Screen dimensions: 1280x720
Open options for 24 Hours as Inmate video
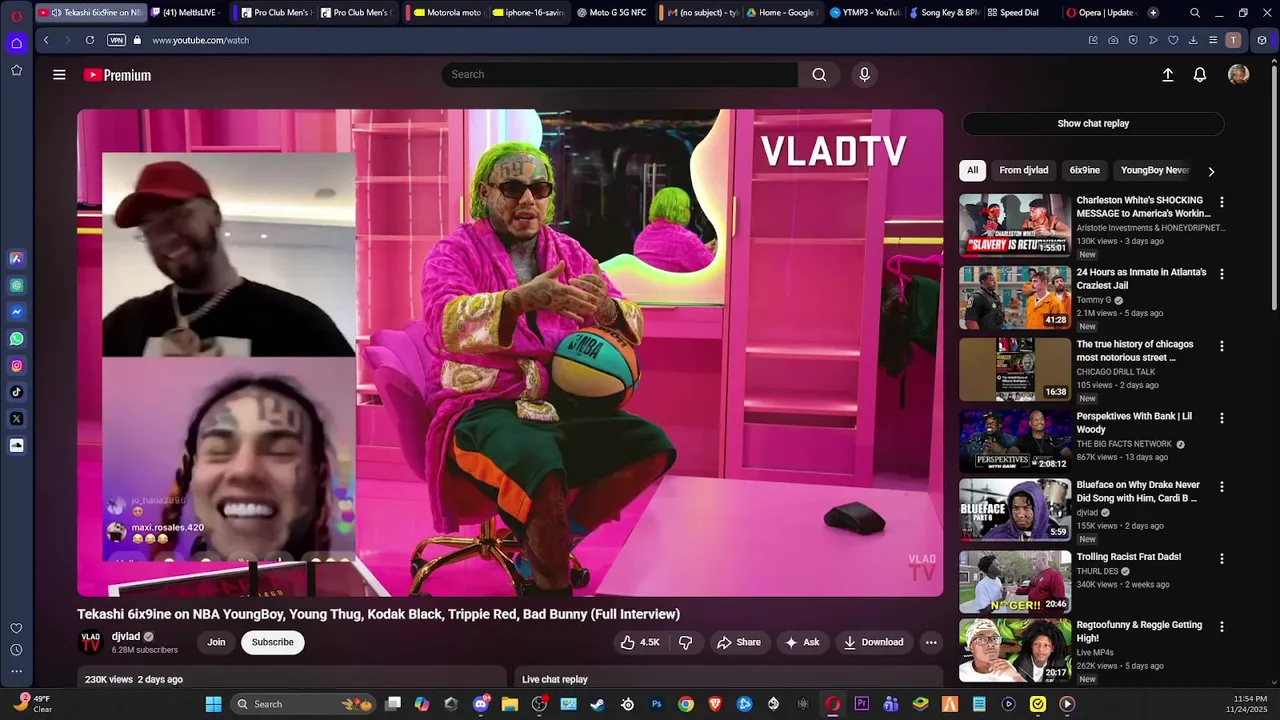[x=1221, y=274]
